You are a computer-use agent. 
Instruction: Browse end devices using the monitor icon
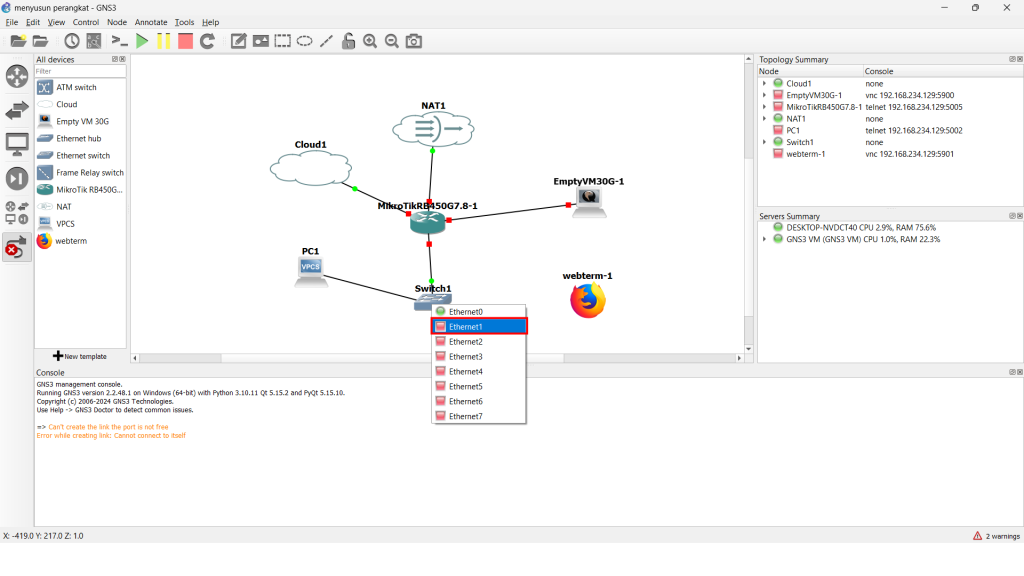pyautogui.click(x=17, y=144)
